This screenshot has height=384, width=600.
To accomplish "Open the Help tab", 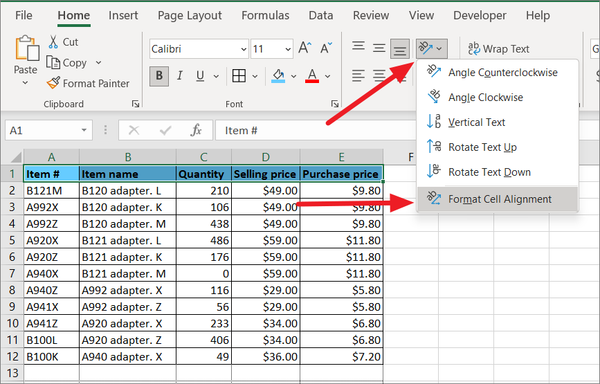I will [538, 15].
